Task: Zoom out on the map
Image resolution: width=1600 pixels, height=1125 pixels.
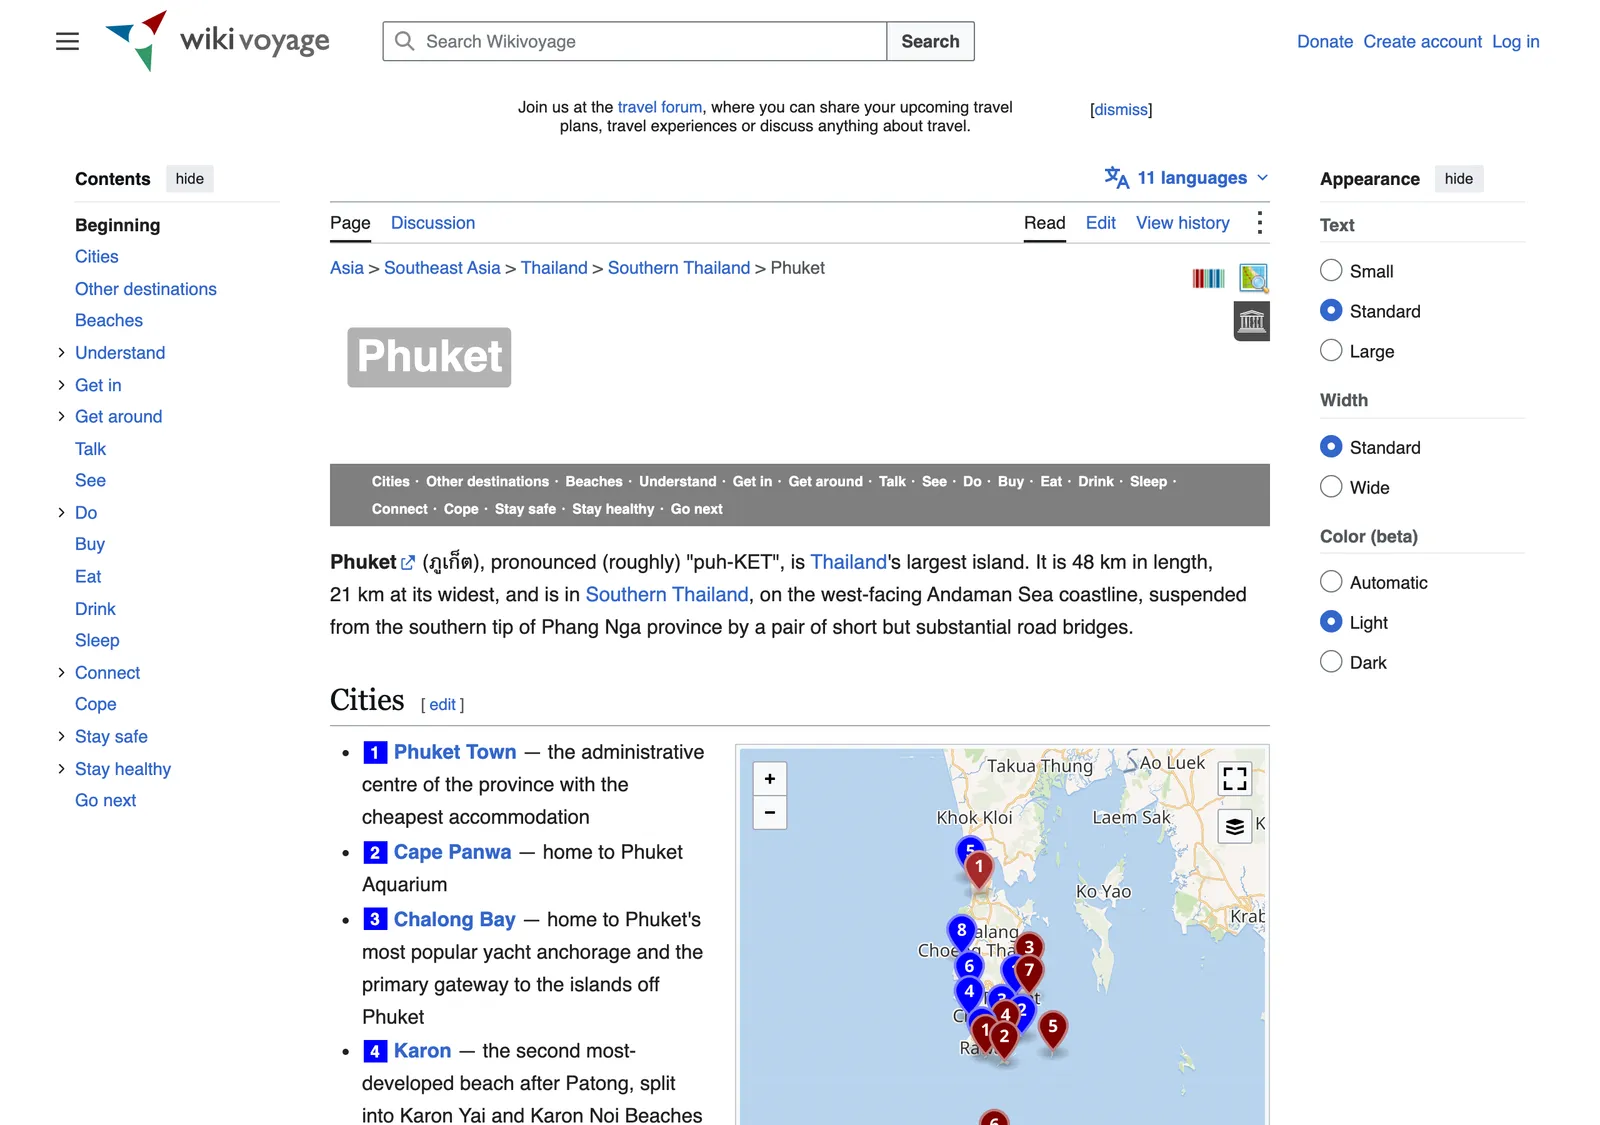Action: coord(770,813)
